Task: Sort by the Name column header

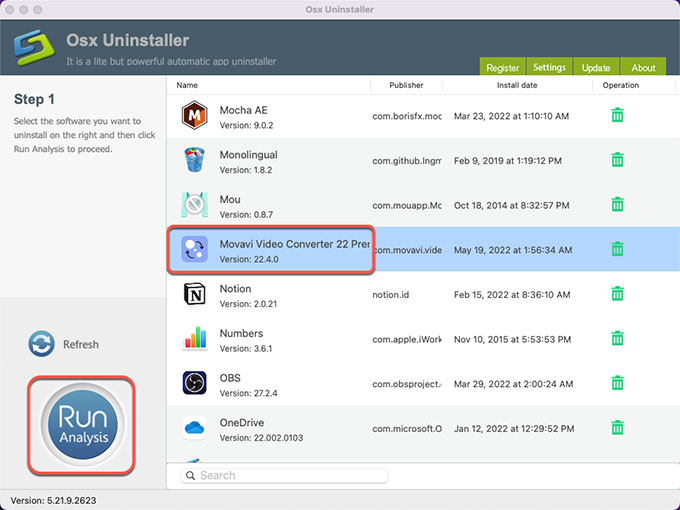Action: (187, 85)
